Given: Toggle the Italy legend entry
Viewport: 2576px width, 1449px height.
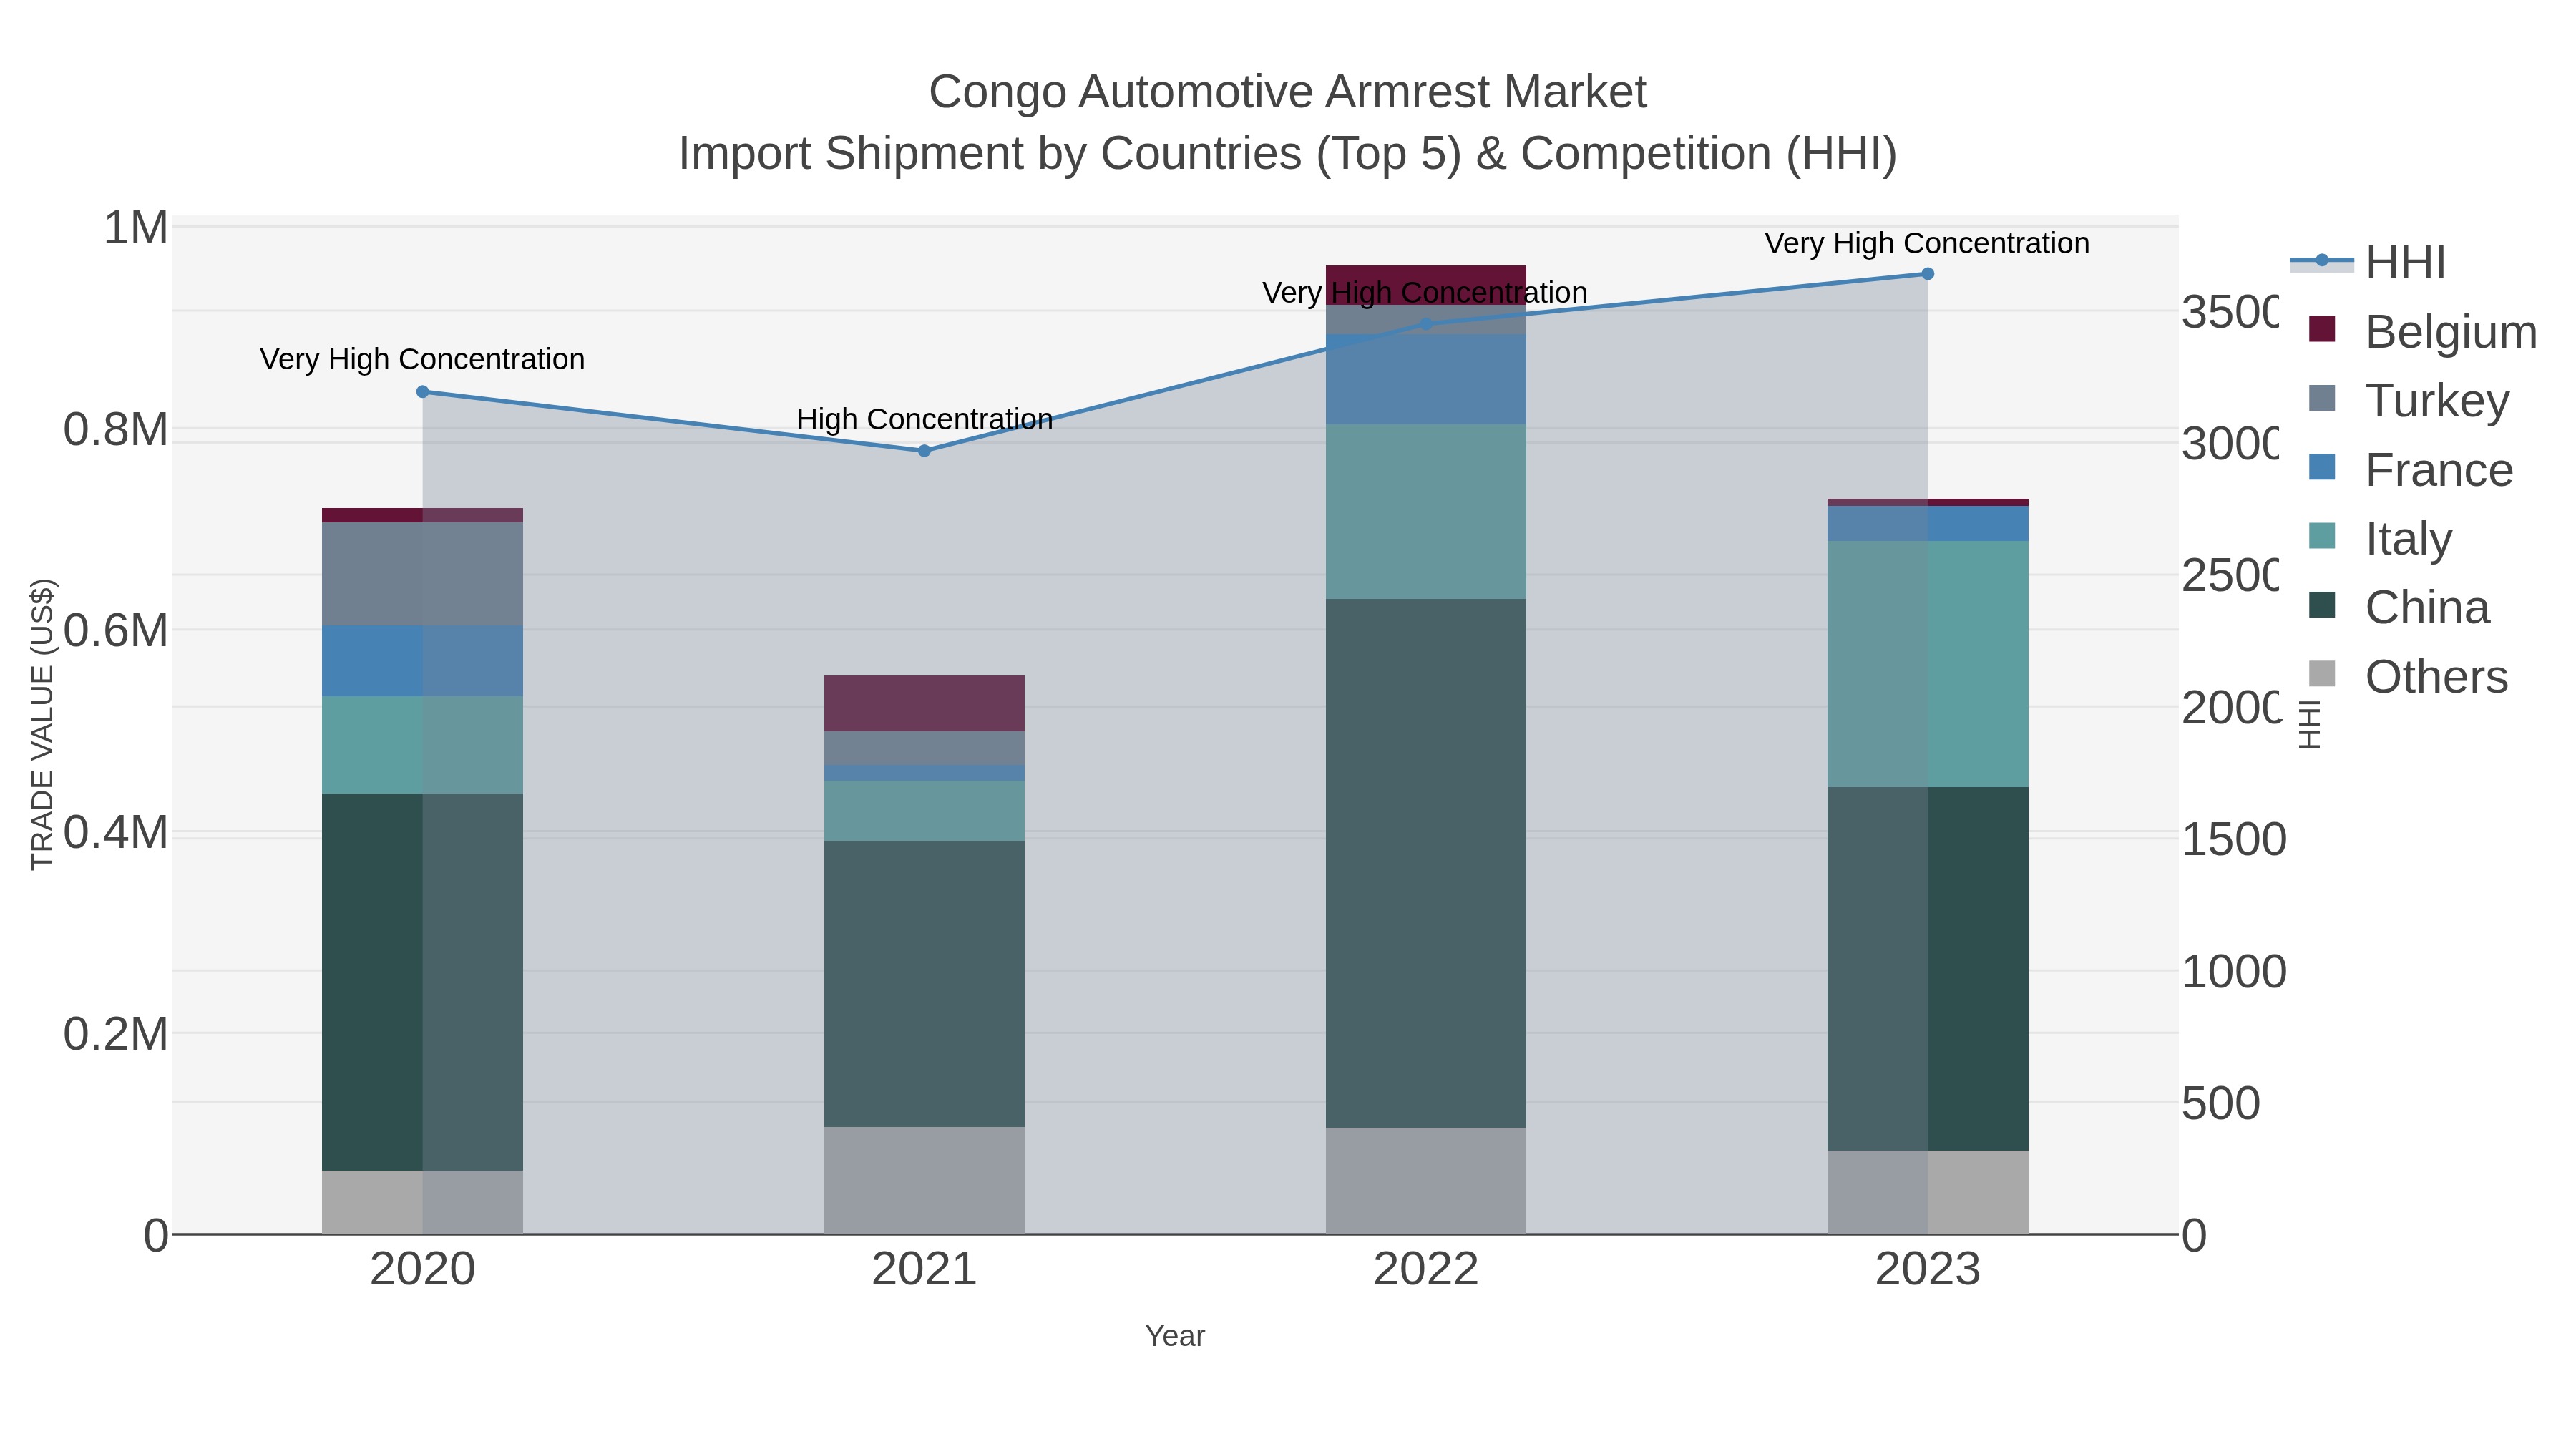Looking at the screenshot, I should coord(2380,538).
